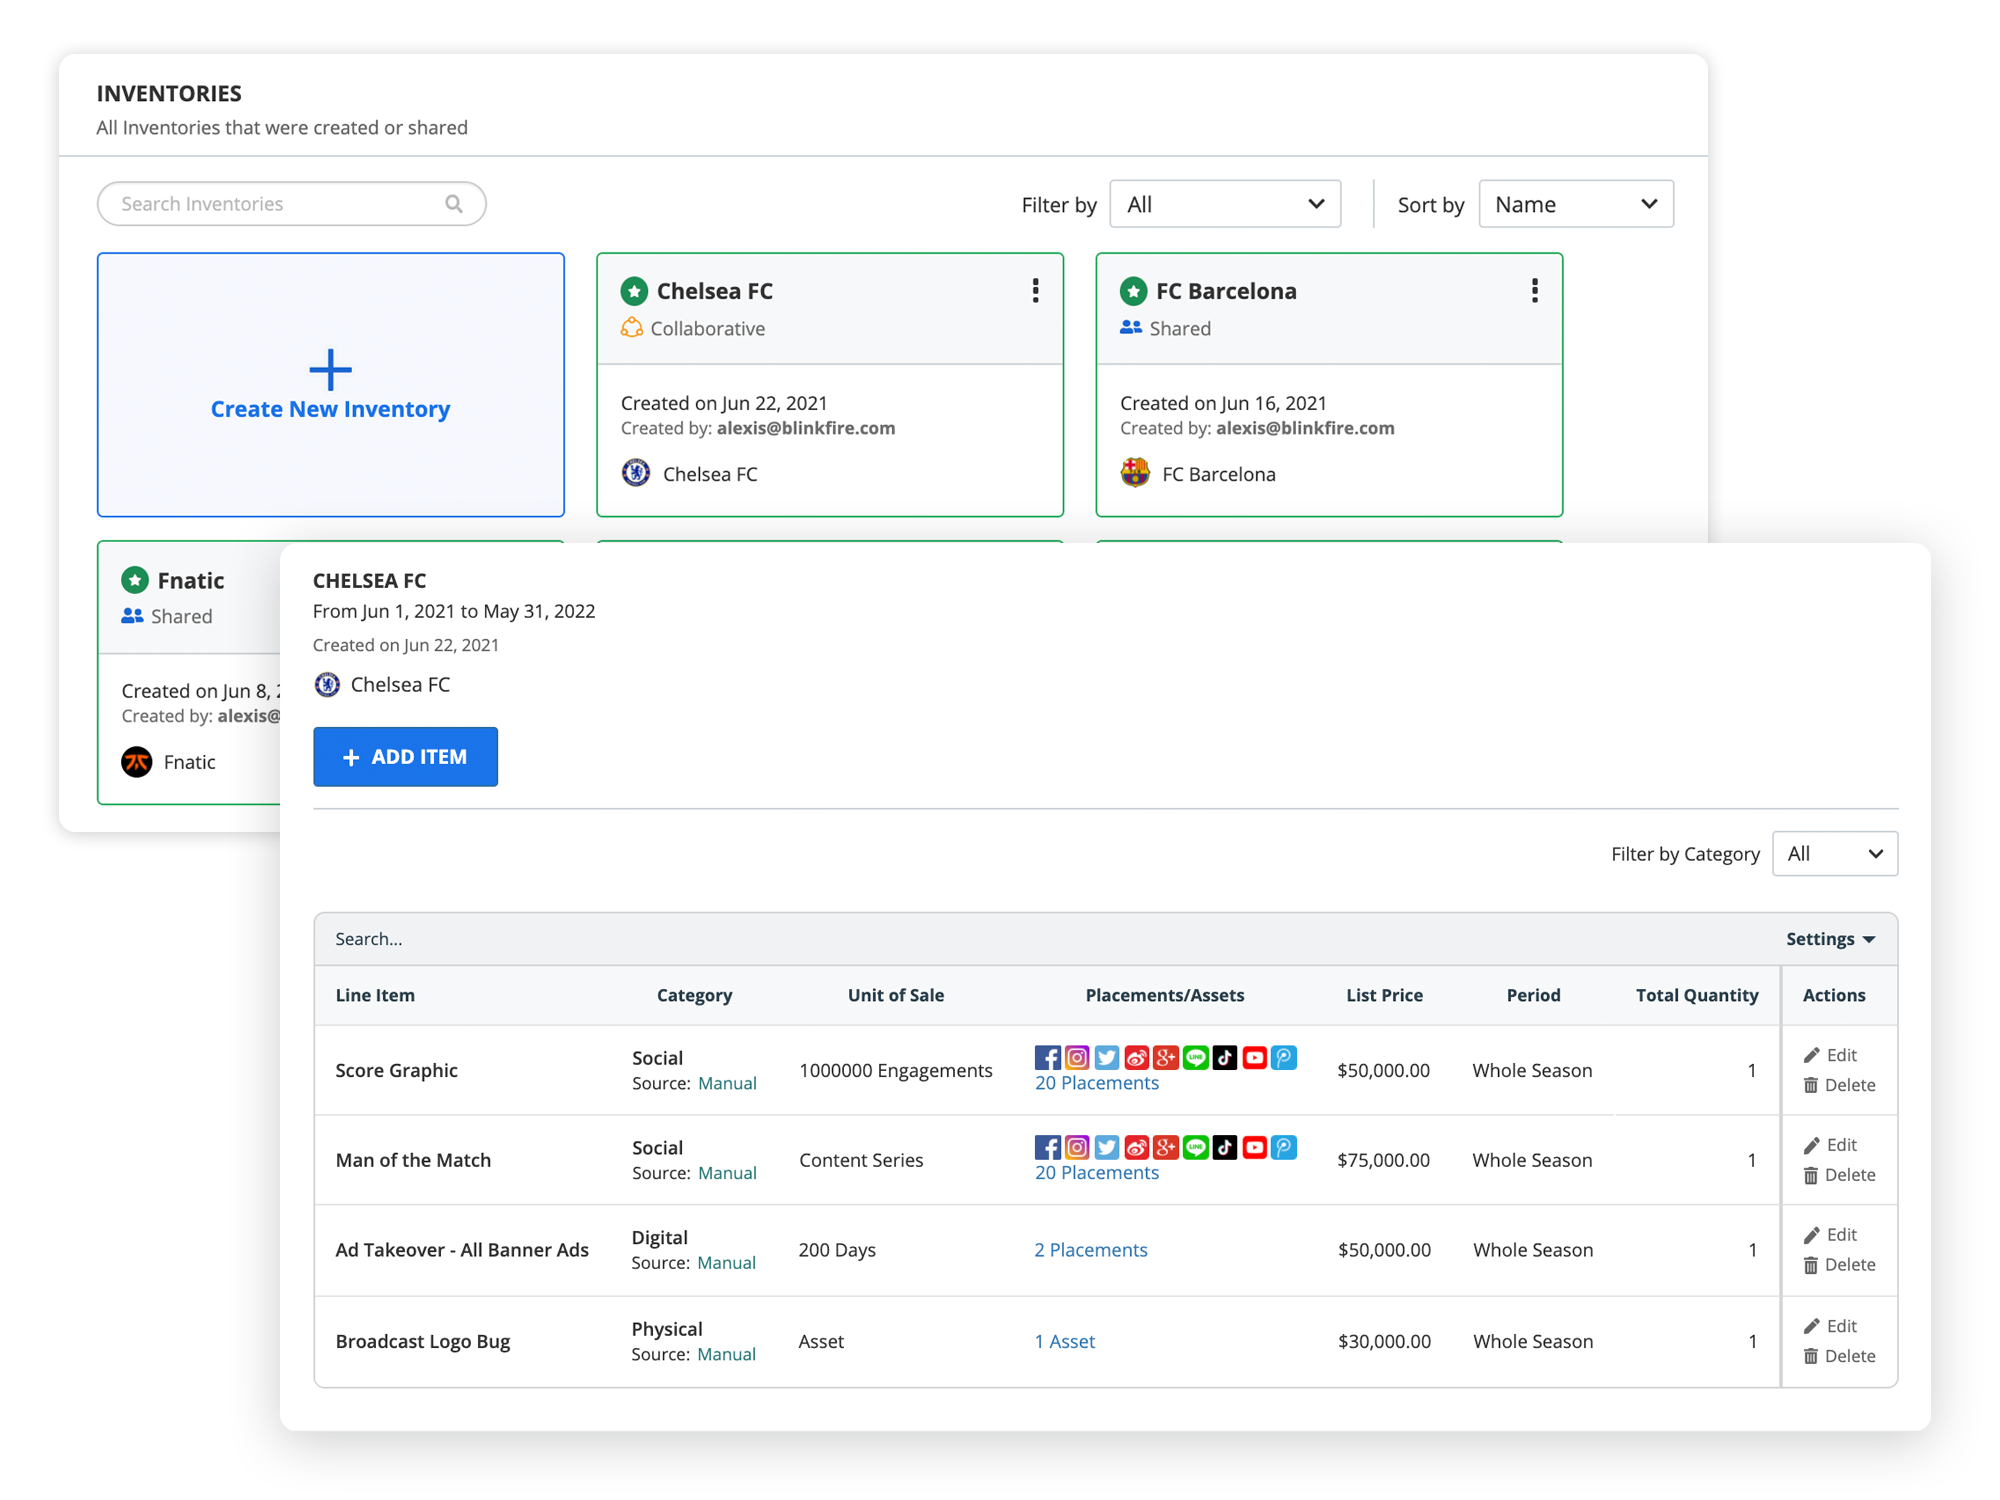Open the Filter by All dropdown

coord(1225,204)
